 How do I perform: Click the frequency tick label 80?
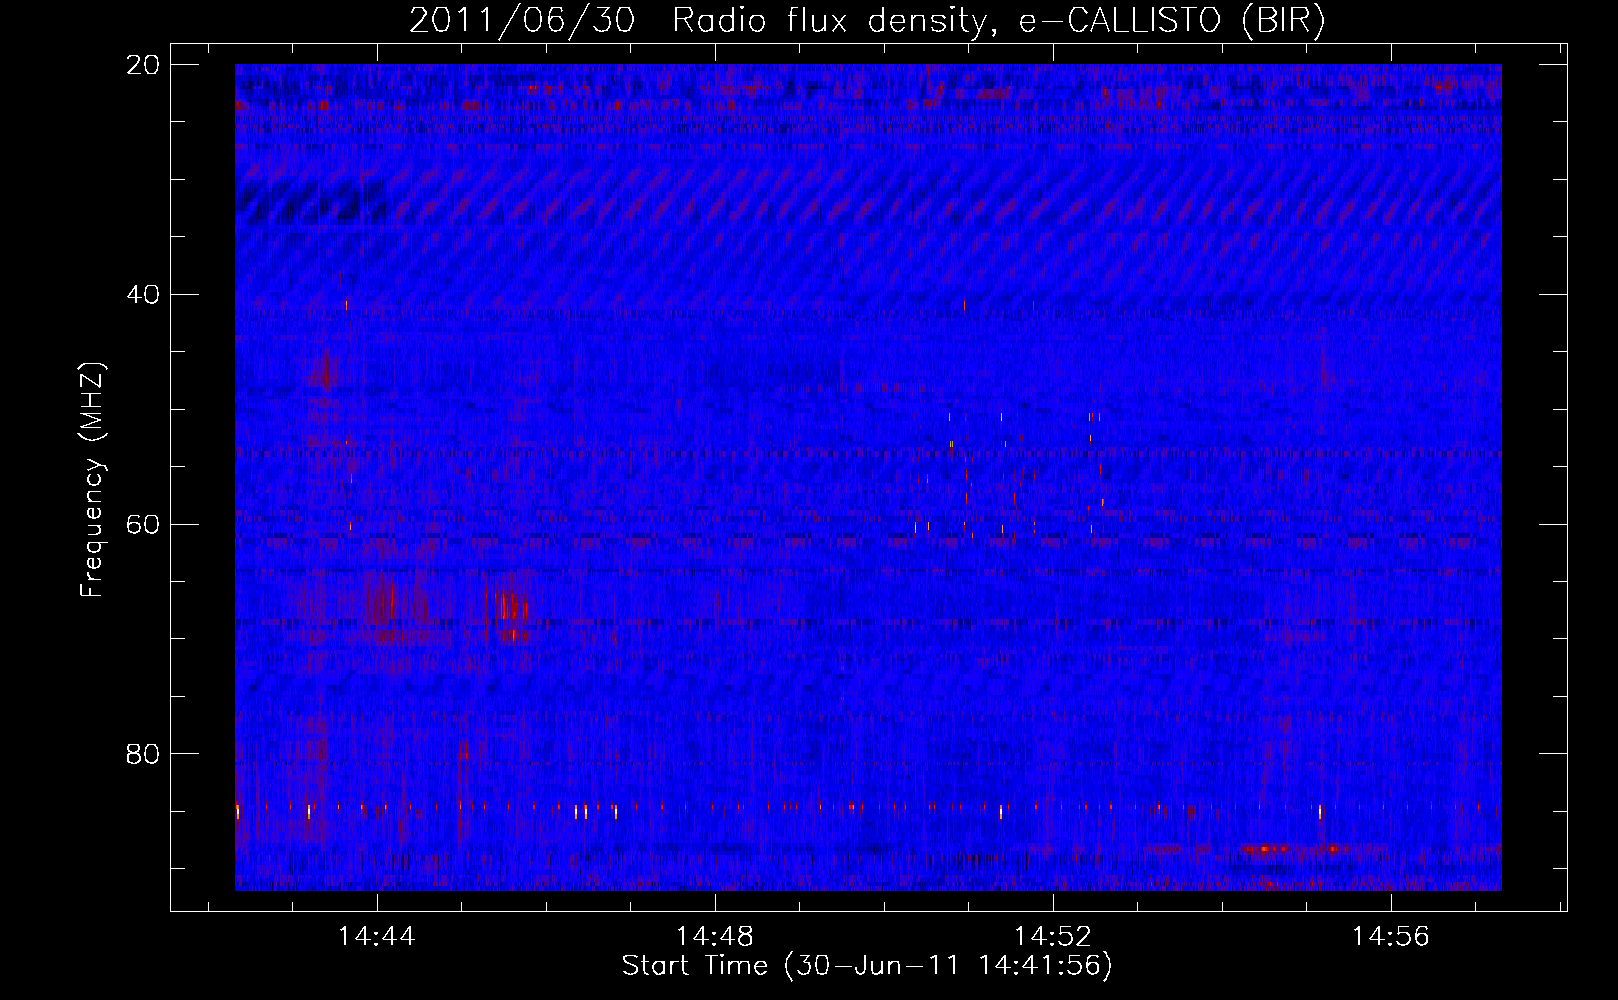[x=143, y=754]
